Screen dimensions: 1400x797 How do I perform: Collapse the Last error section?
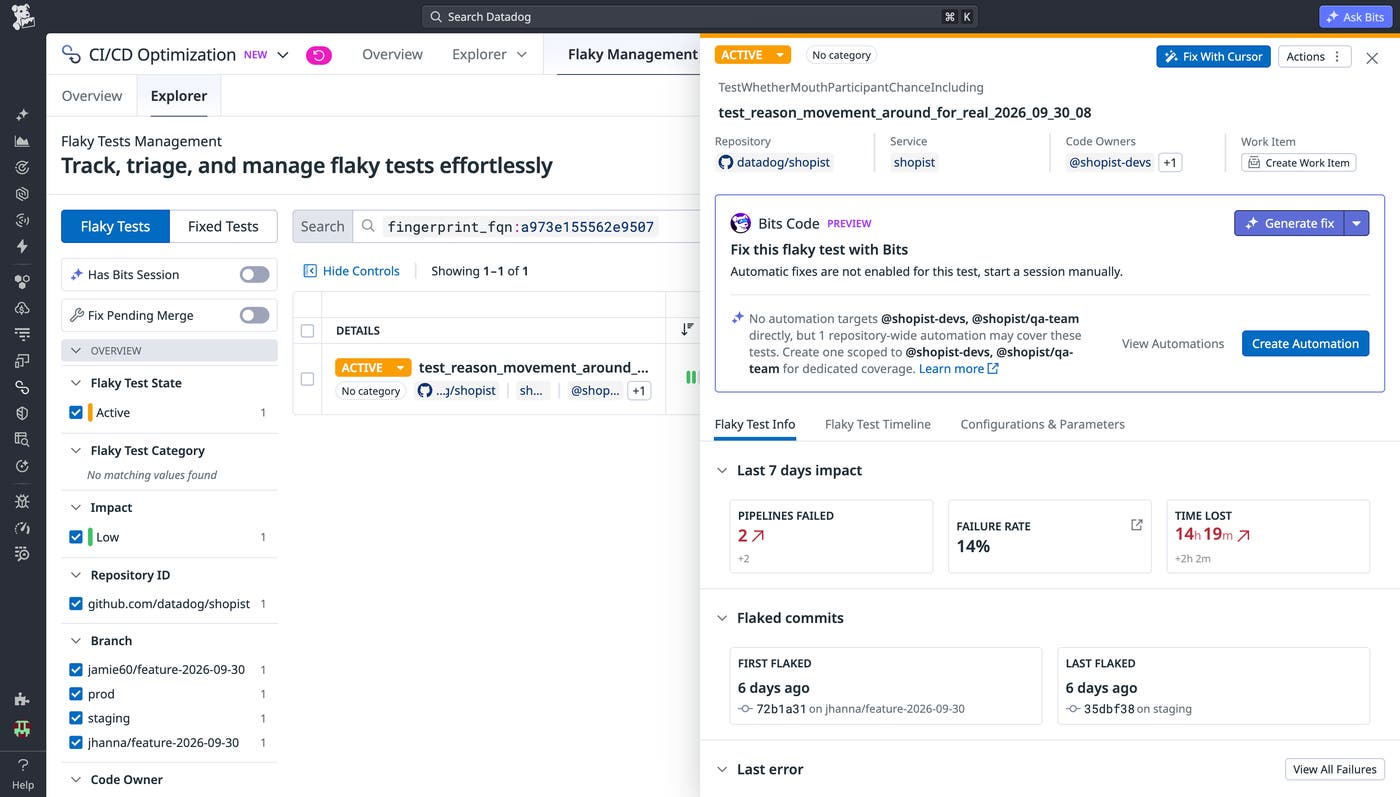722,769
